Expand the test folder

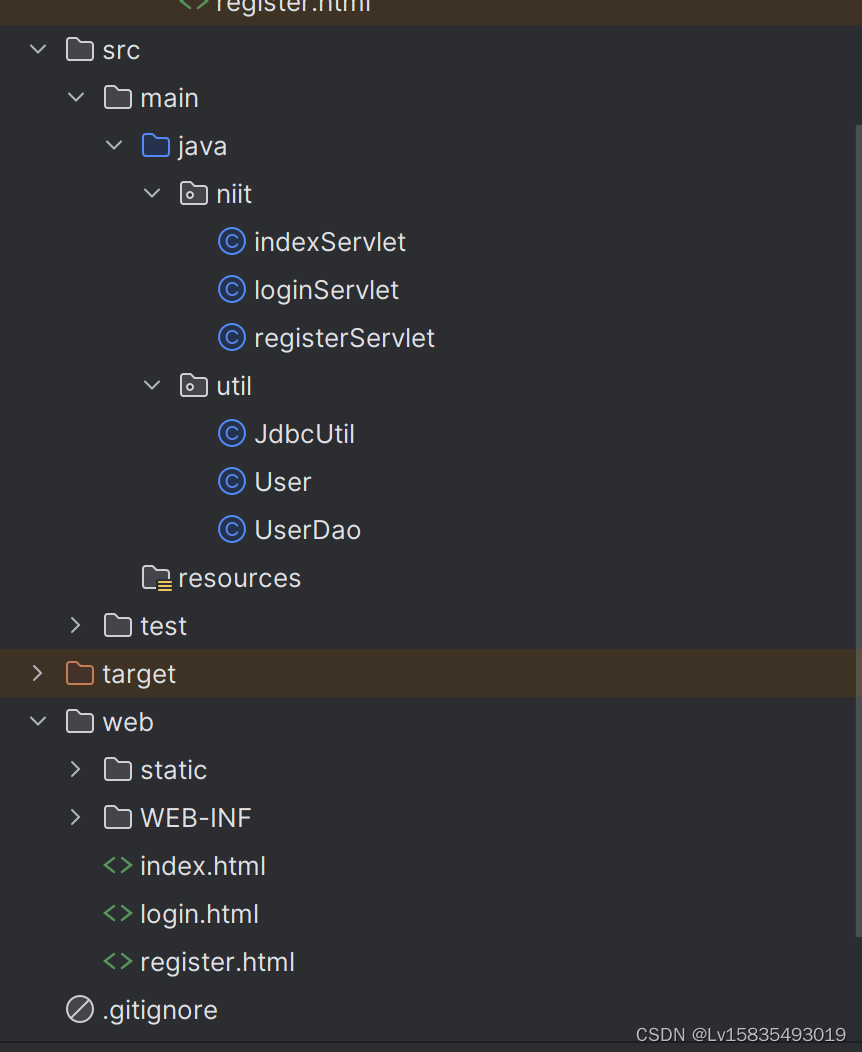coord(75,625)
